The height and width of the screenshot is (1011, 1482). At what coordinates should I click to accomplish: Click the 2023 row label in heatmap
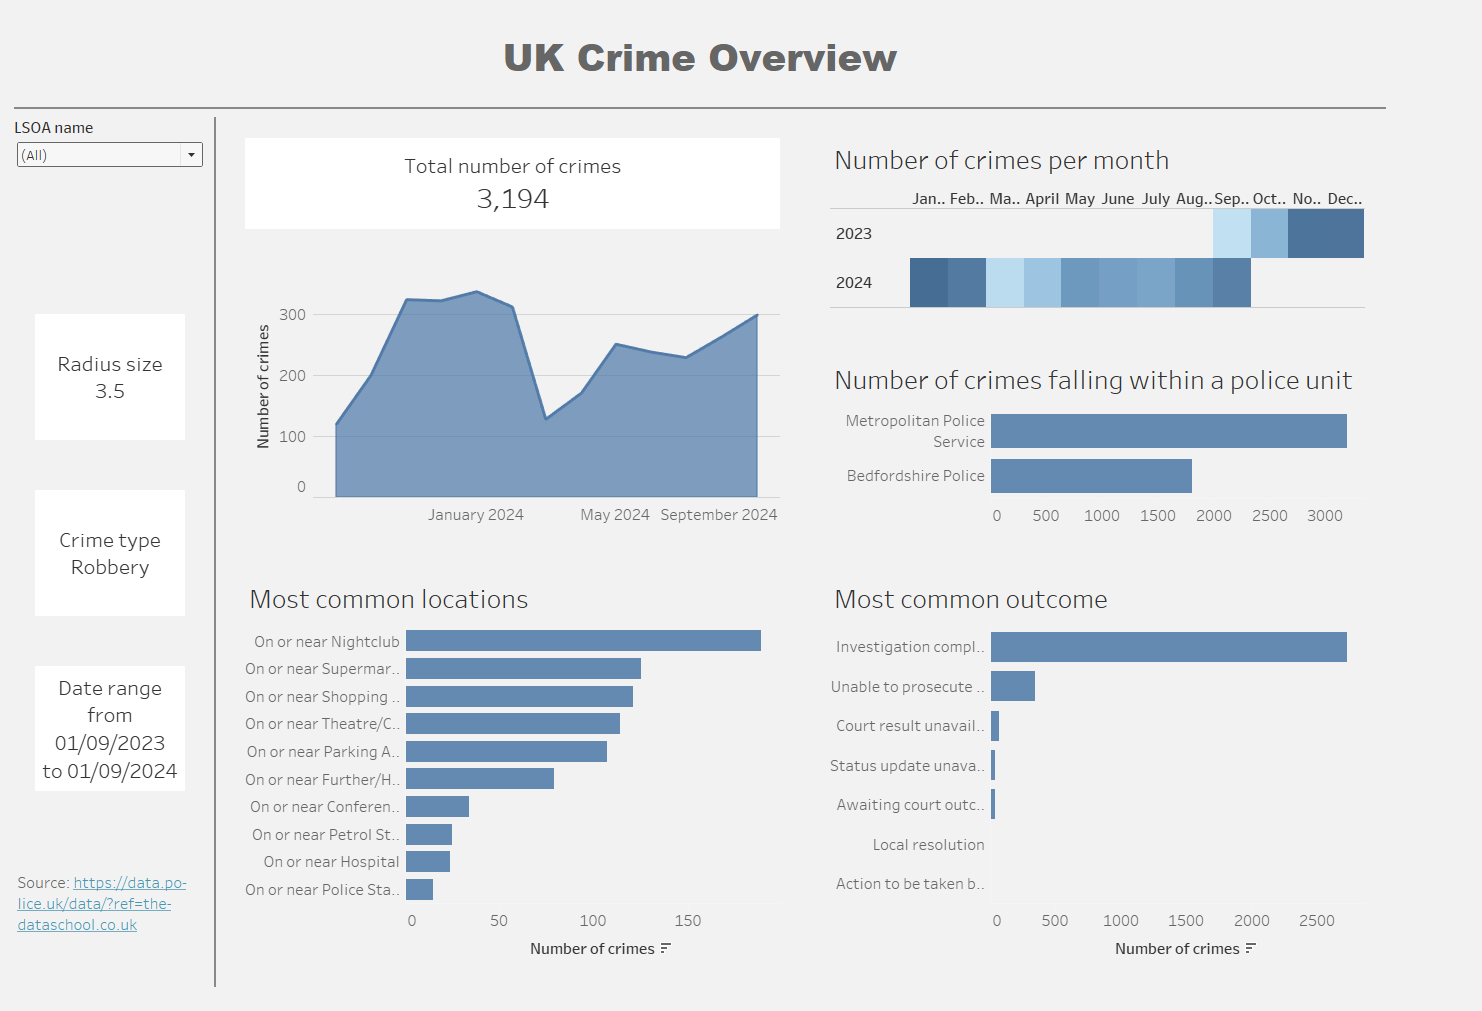coord(854,234)
